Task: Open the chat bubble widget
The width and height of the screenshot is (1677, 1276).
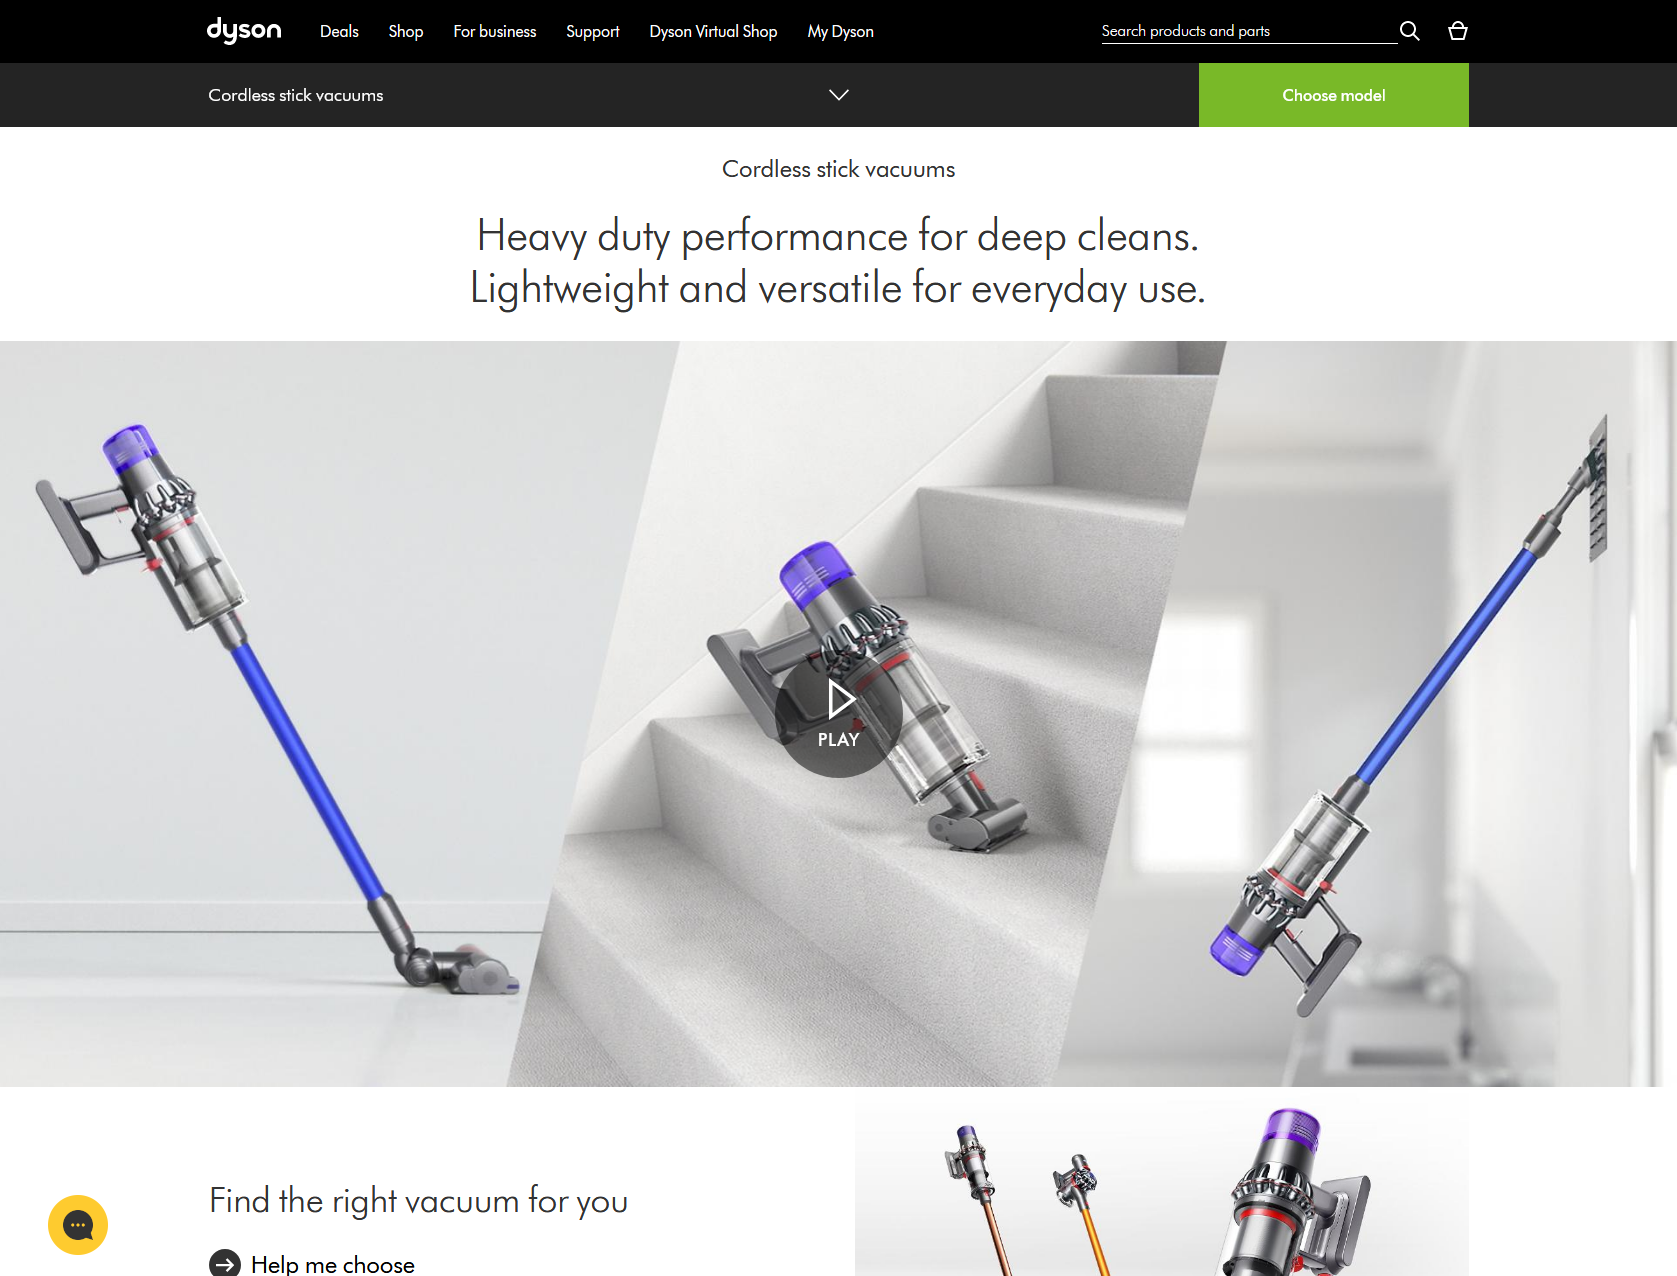Action: click(x=78, y=1225)
